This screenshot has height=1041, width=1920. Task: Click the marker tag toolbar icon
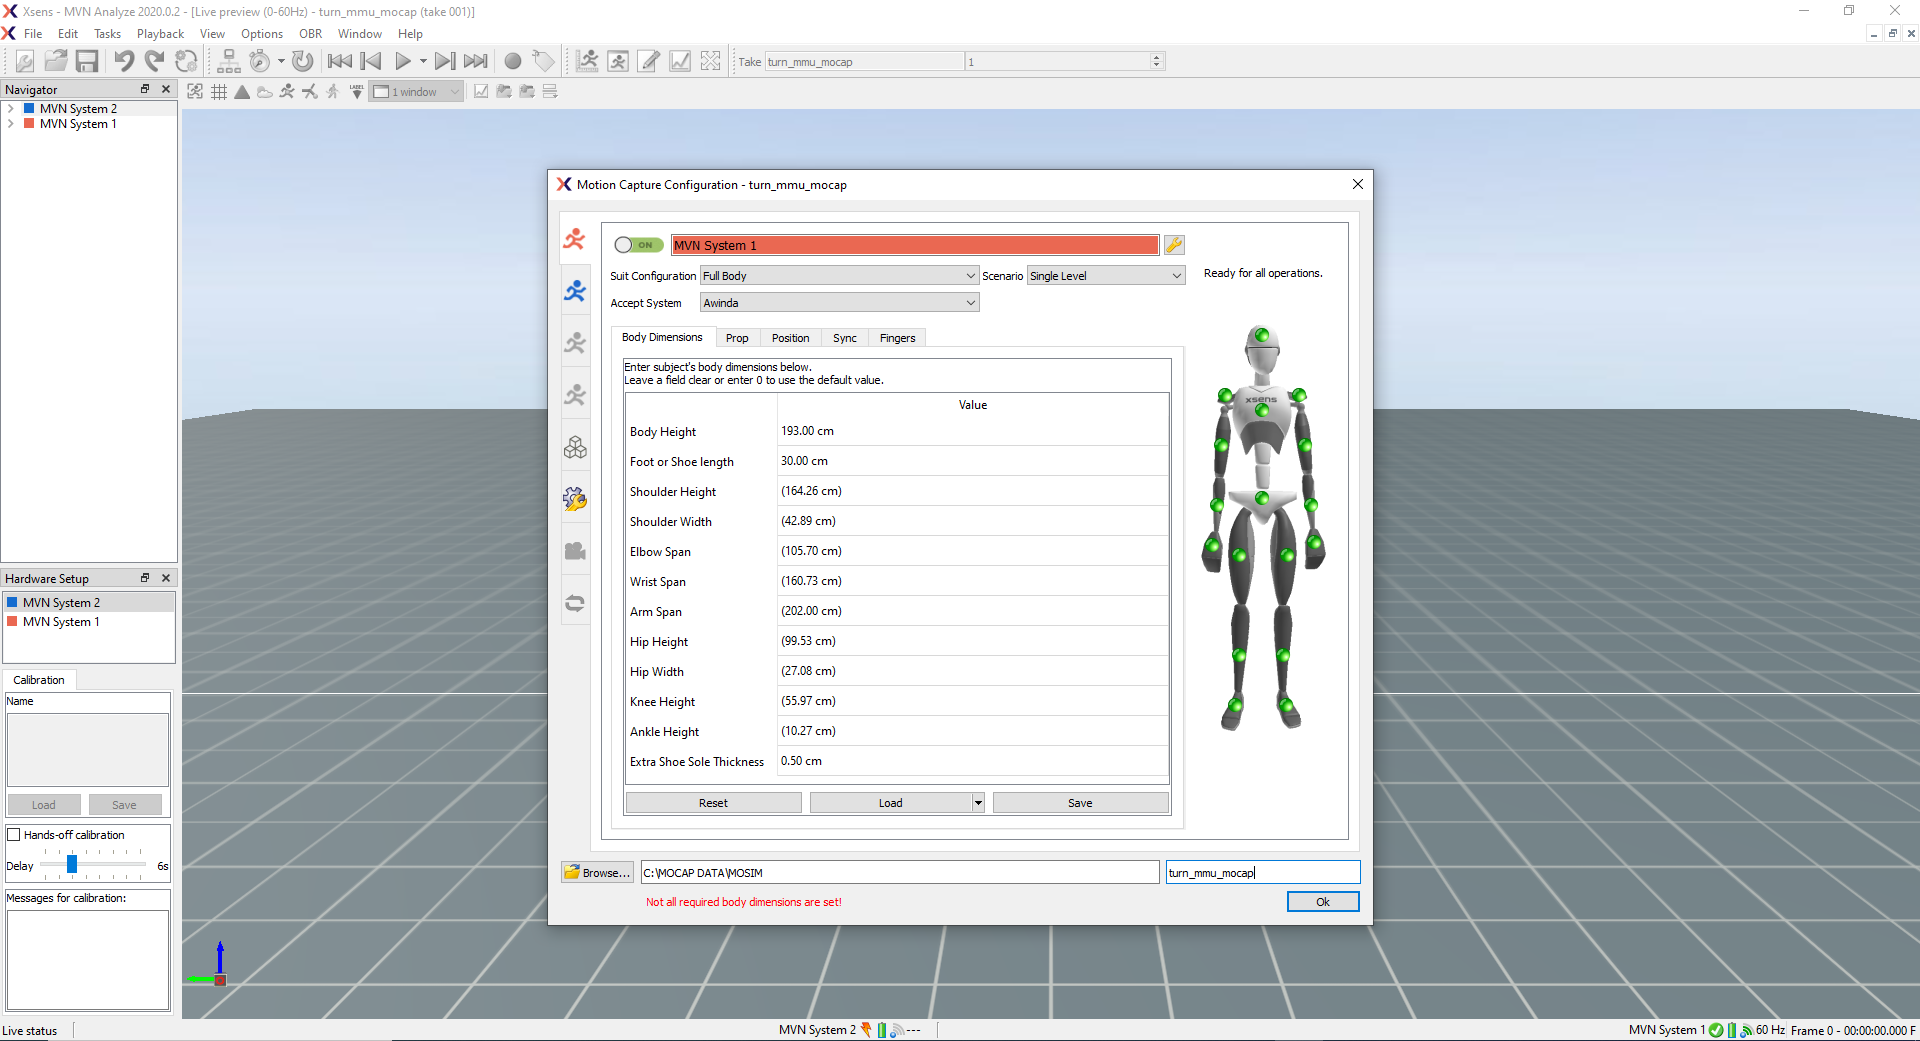(x=543, y=61)
